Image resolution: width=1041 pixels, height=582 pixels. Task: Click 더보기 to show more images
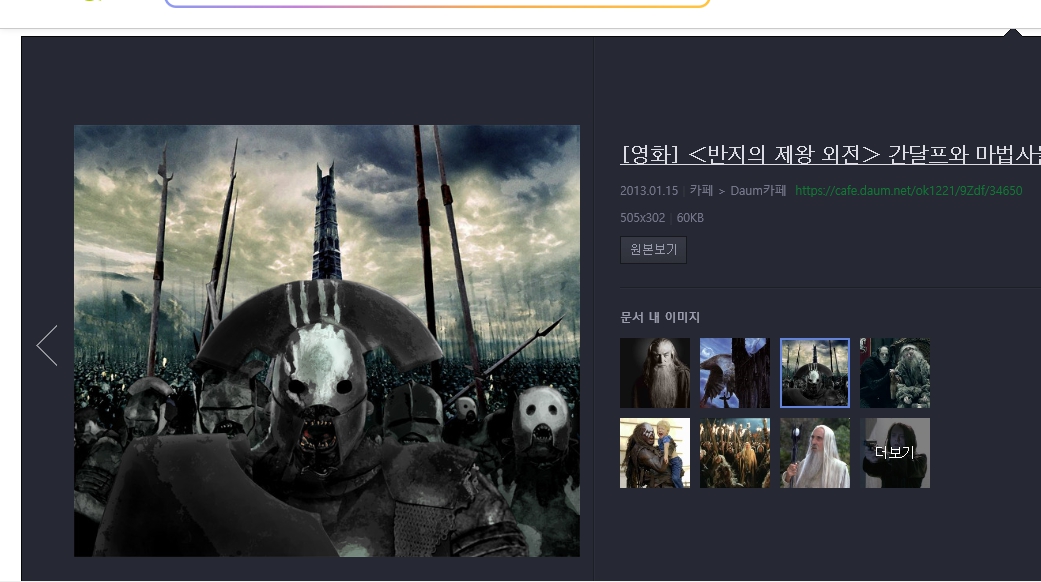(x=895, y=453)
